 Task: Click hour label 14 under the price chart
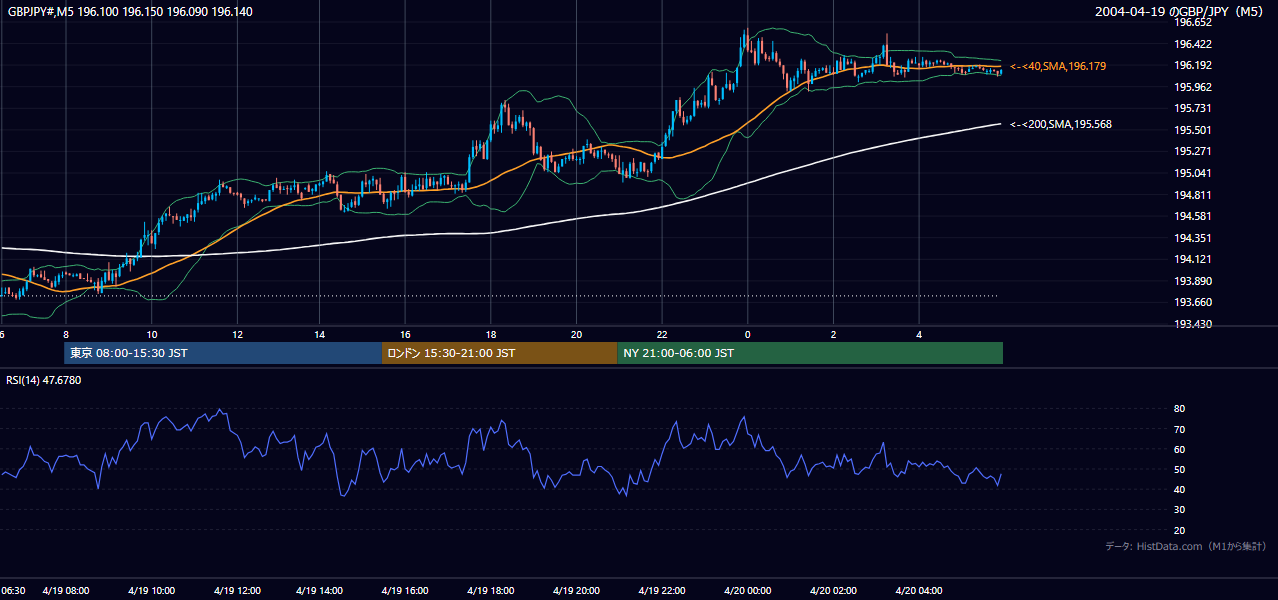[320, 334]
